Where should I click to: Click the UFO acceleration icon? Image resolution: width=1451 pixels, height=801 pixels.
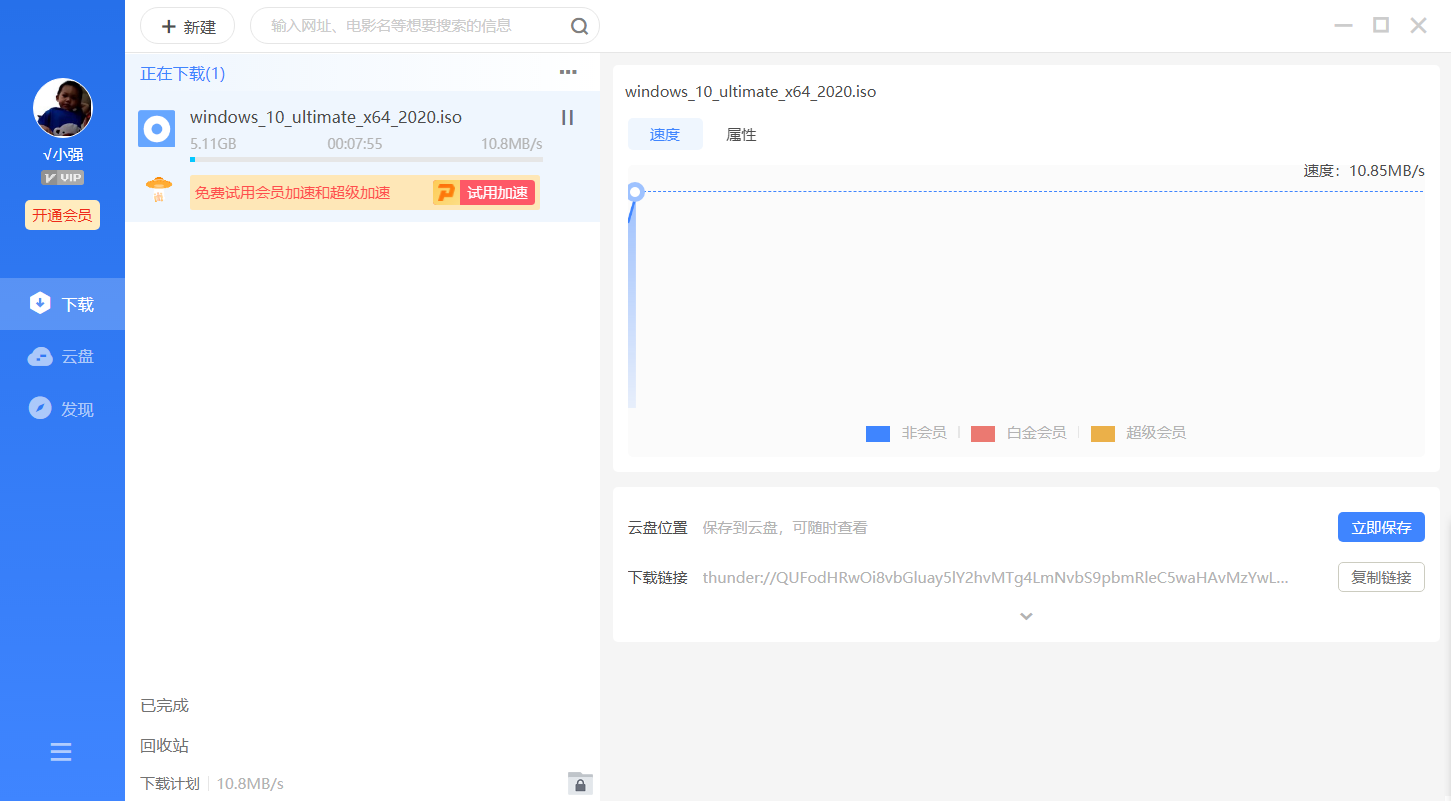[158, 190]
